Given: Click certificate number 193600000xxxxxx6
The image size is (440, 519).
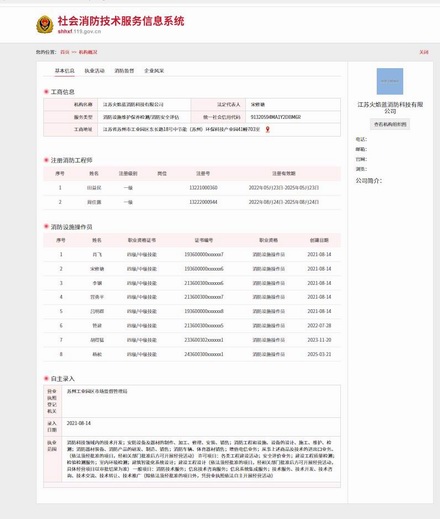Looking at the screenshot, I should 204,269.
